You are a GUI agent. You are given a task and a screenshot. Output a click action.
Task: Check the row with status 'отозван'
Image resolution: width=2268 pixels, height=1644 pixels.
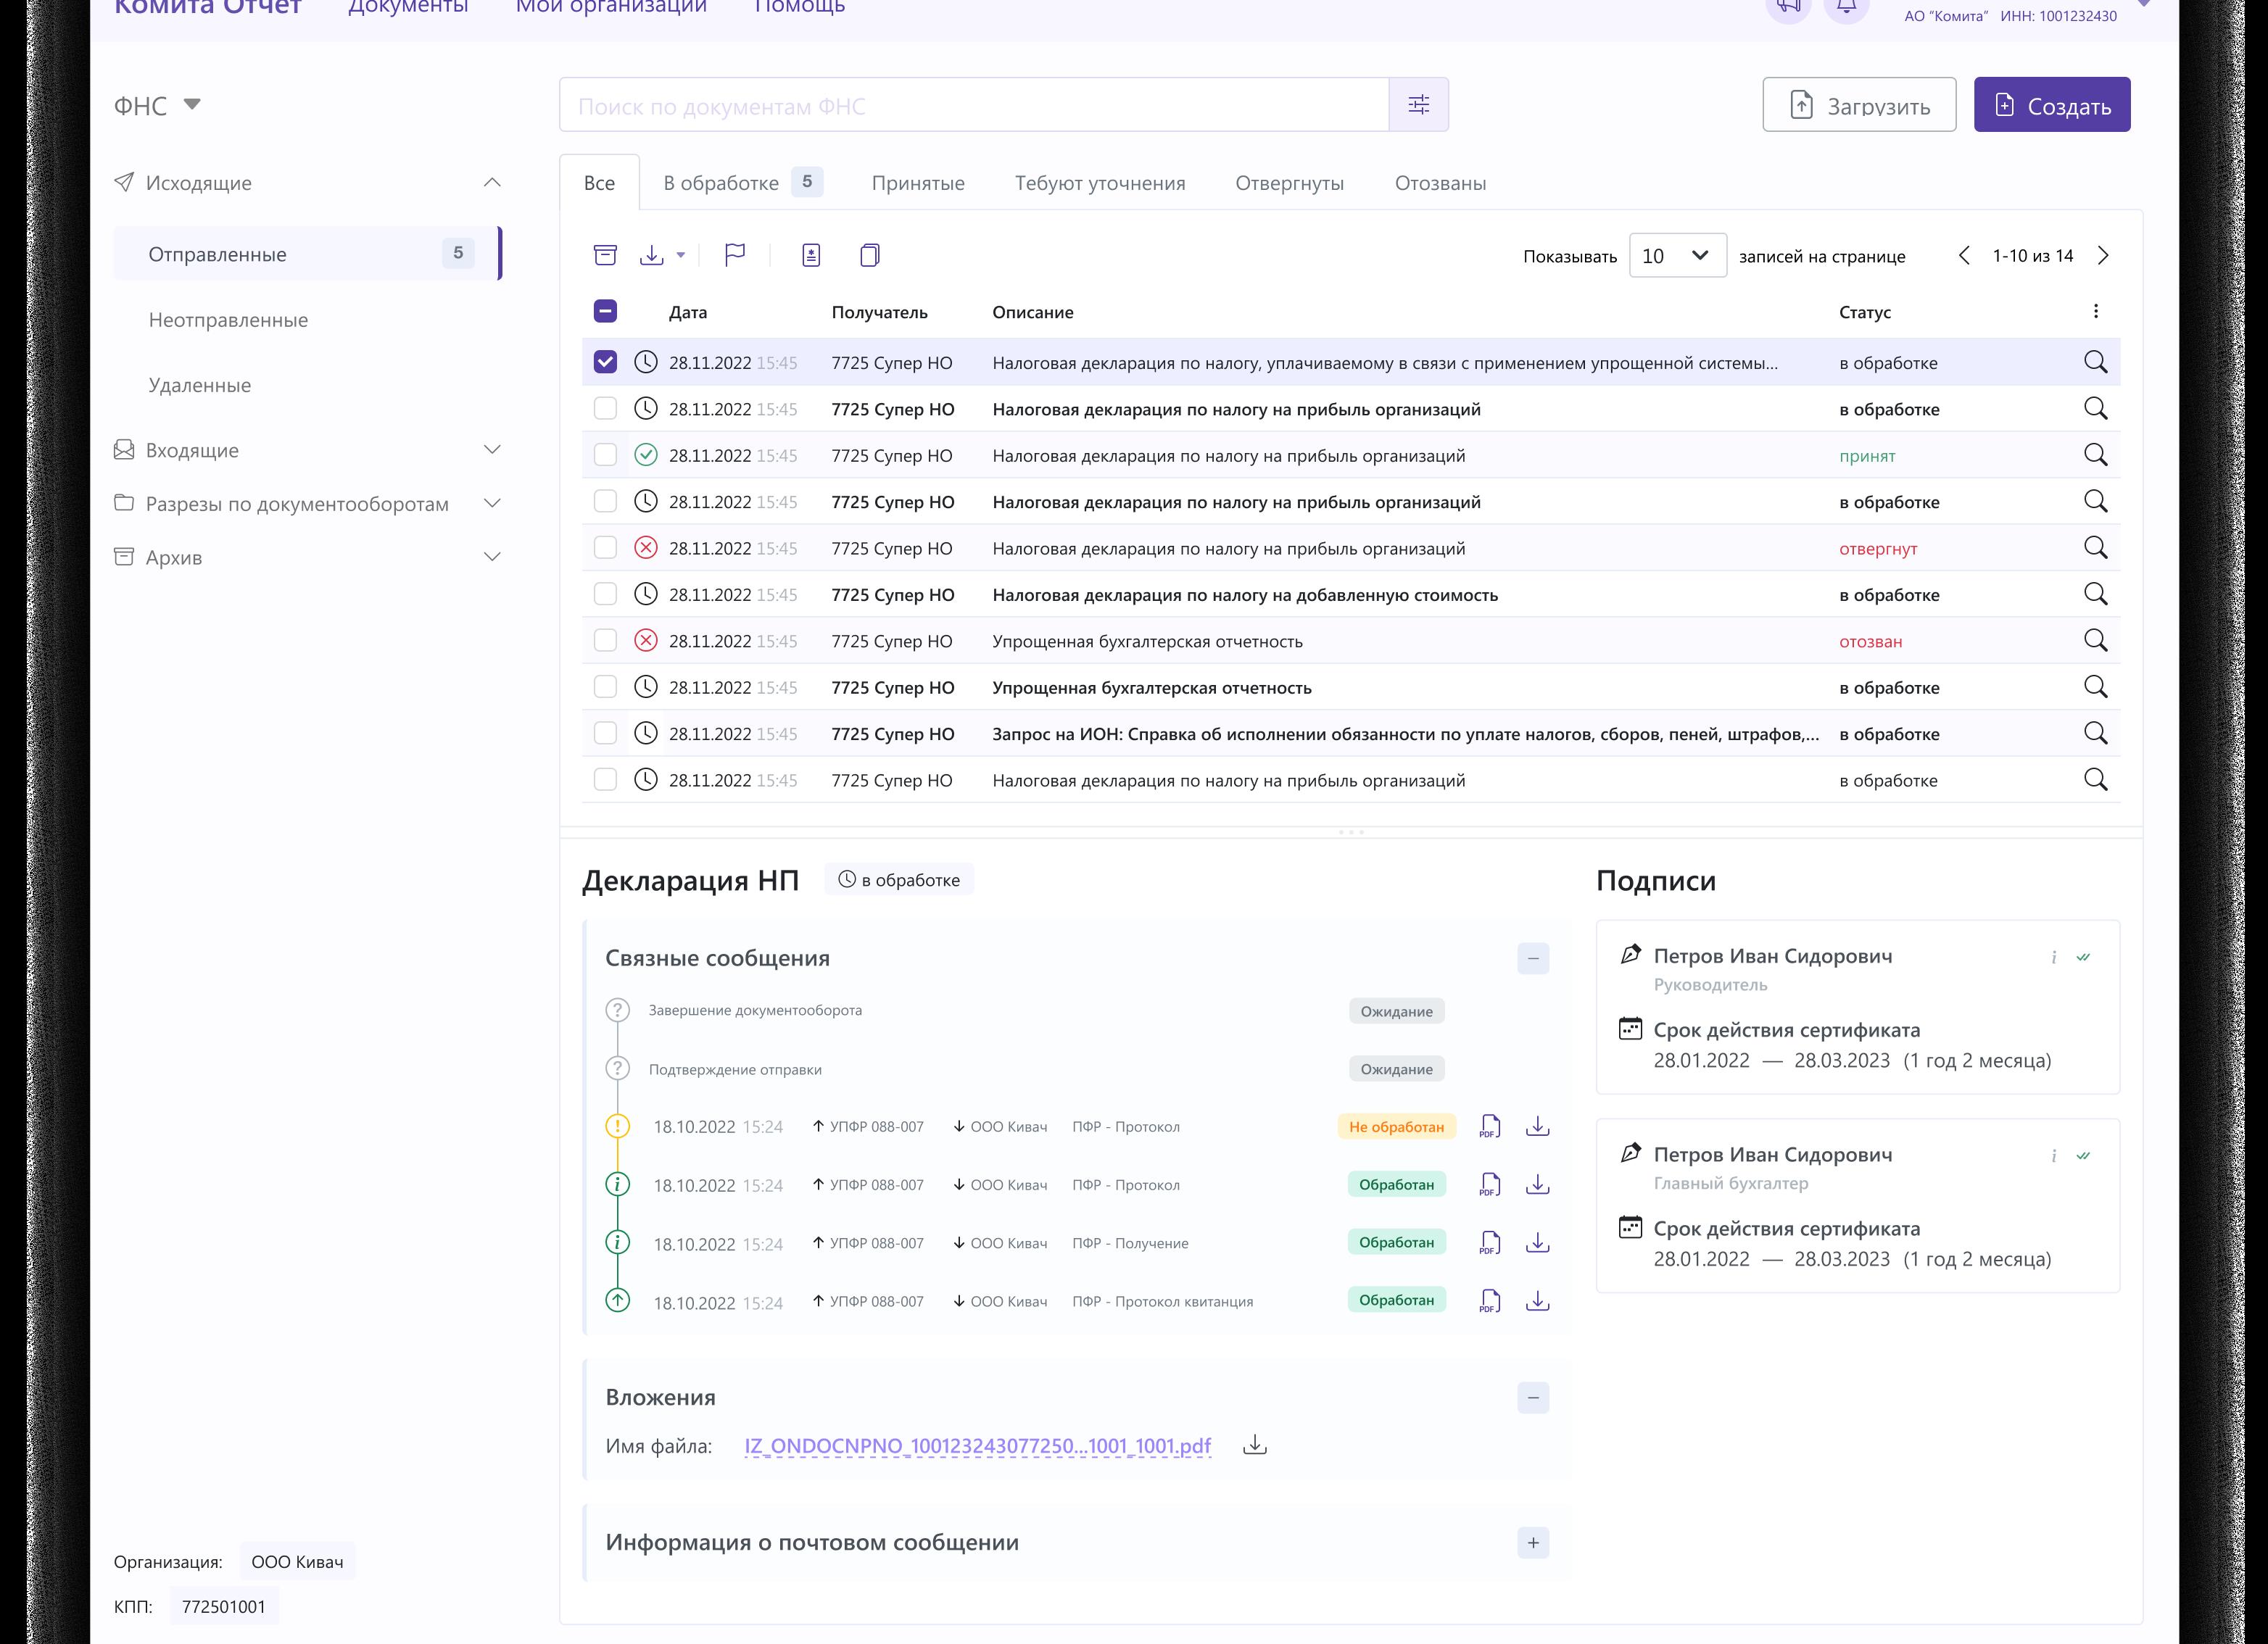pos(605,641)
